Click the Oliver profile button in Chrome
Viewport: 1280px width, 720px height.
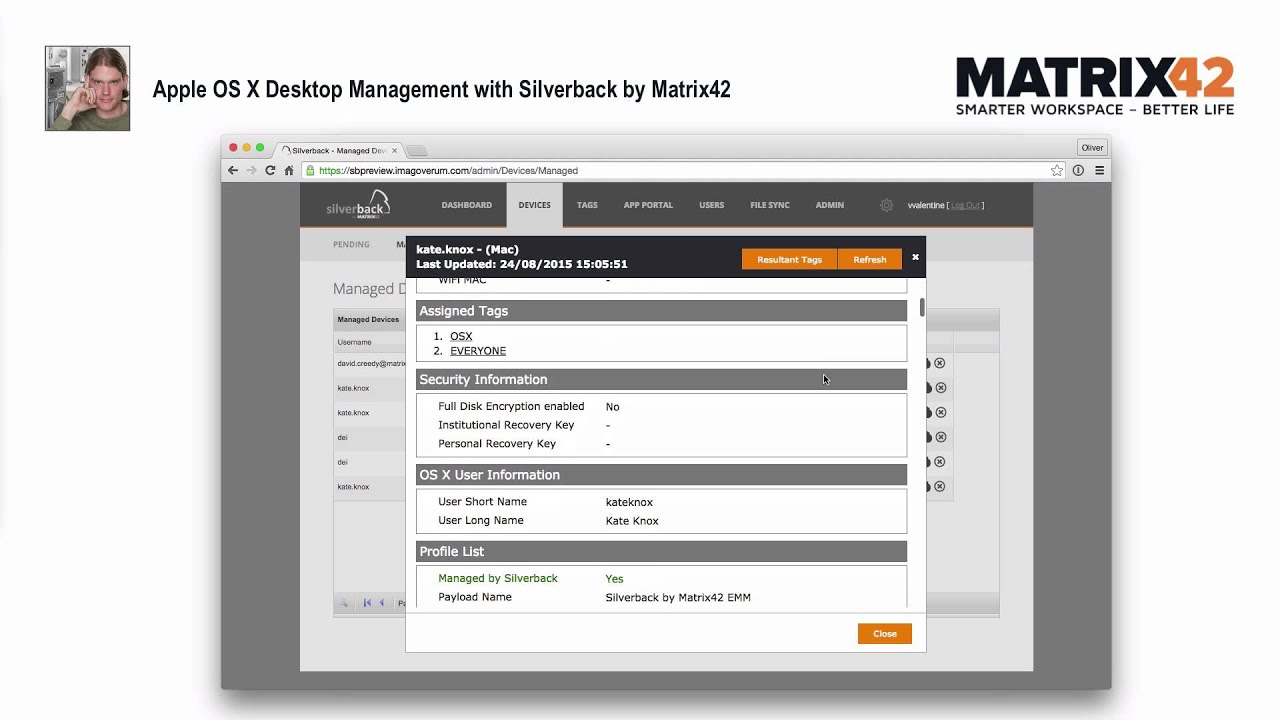pyautogui.click(x=1092, y=147)
